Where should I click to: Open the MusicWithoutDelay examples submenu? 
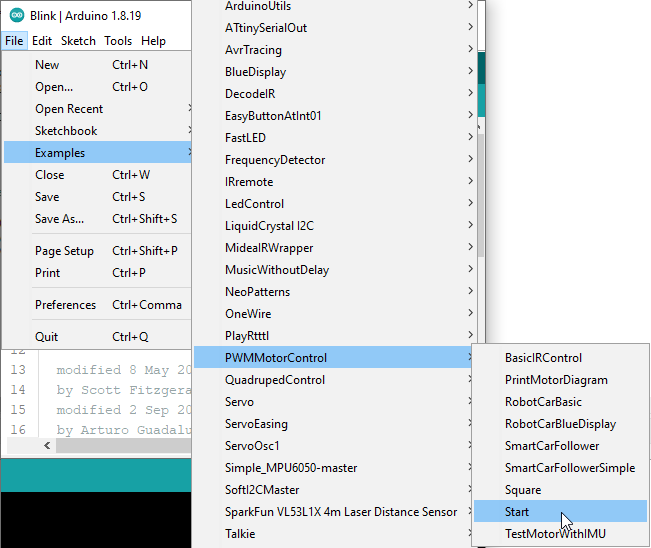[x=335, y=270]
